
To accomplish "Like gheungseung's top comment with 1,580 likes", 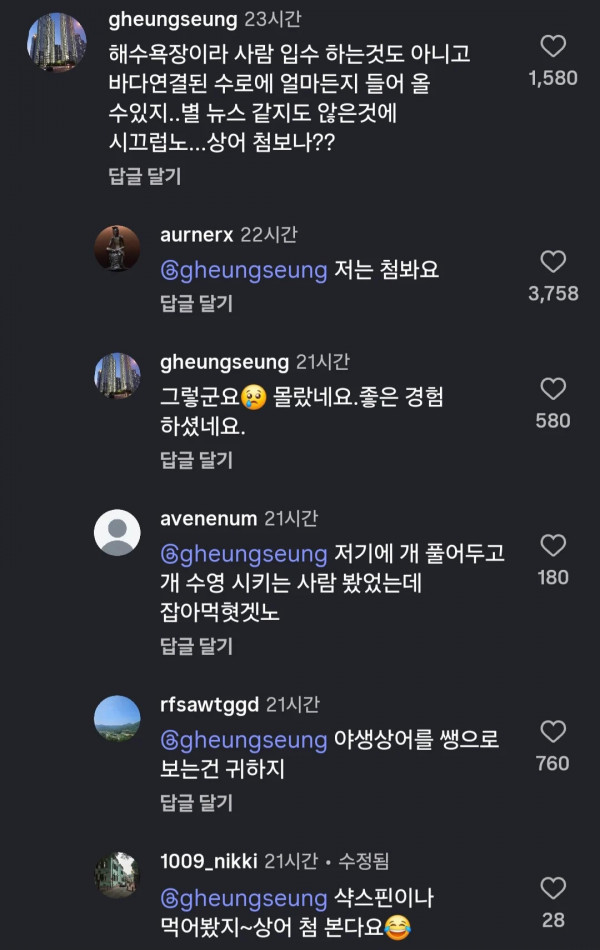I will [553, 46].
